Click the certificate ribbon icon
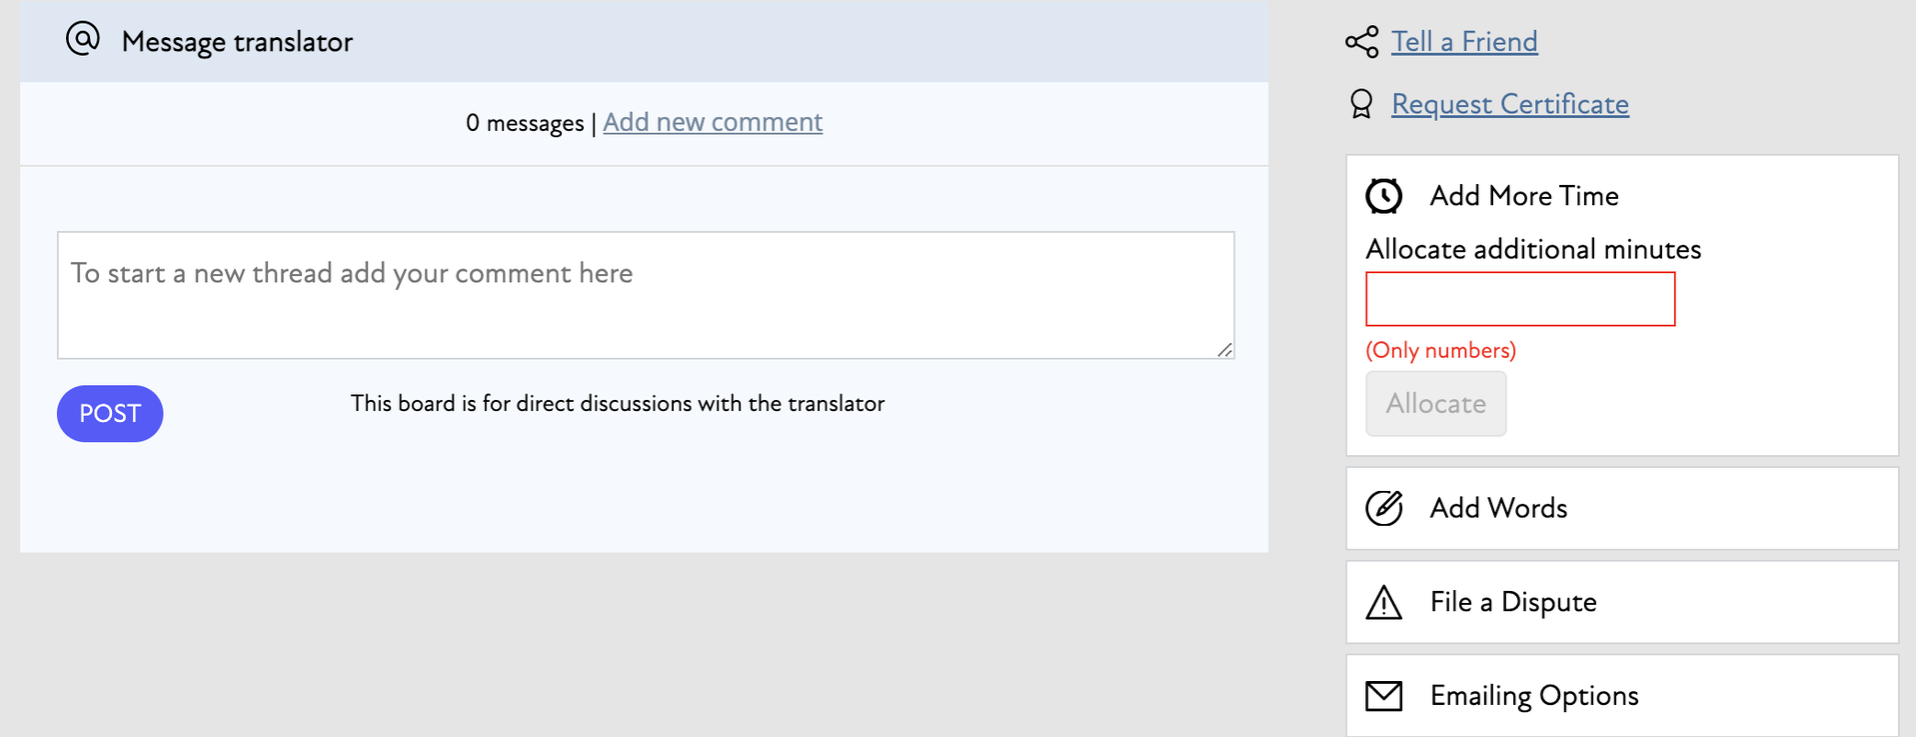Screen dimensions: 1916x737 (x=1361, y=104)
